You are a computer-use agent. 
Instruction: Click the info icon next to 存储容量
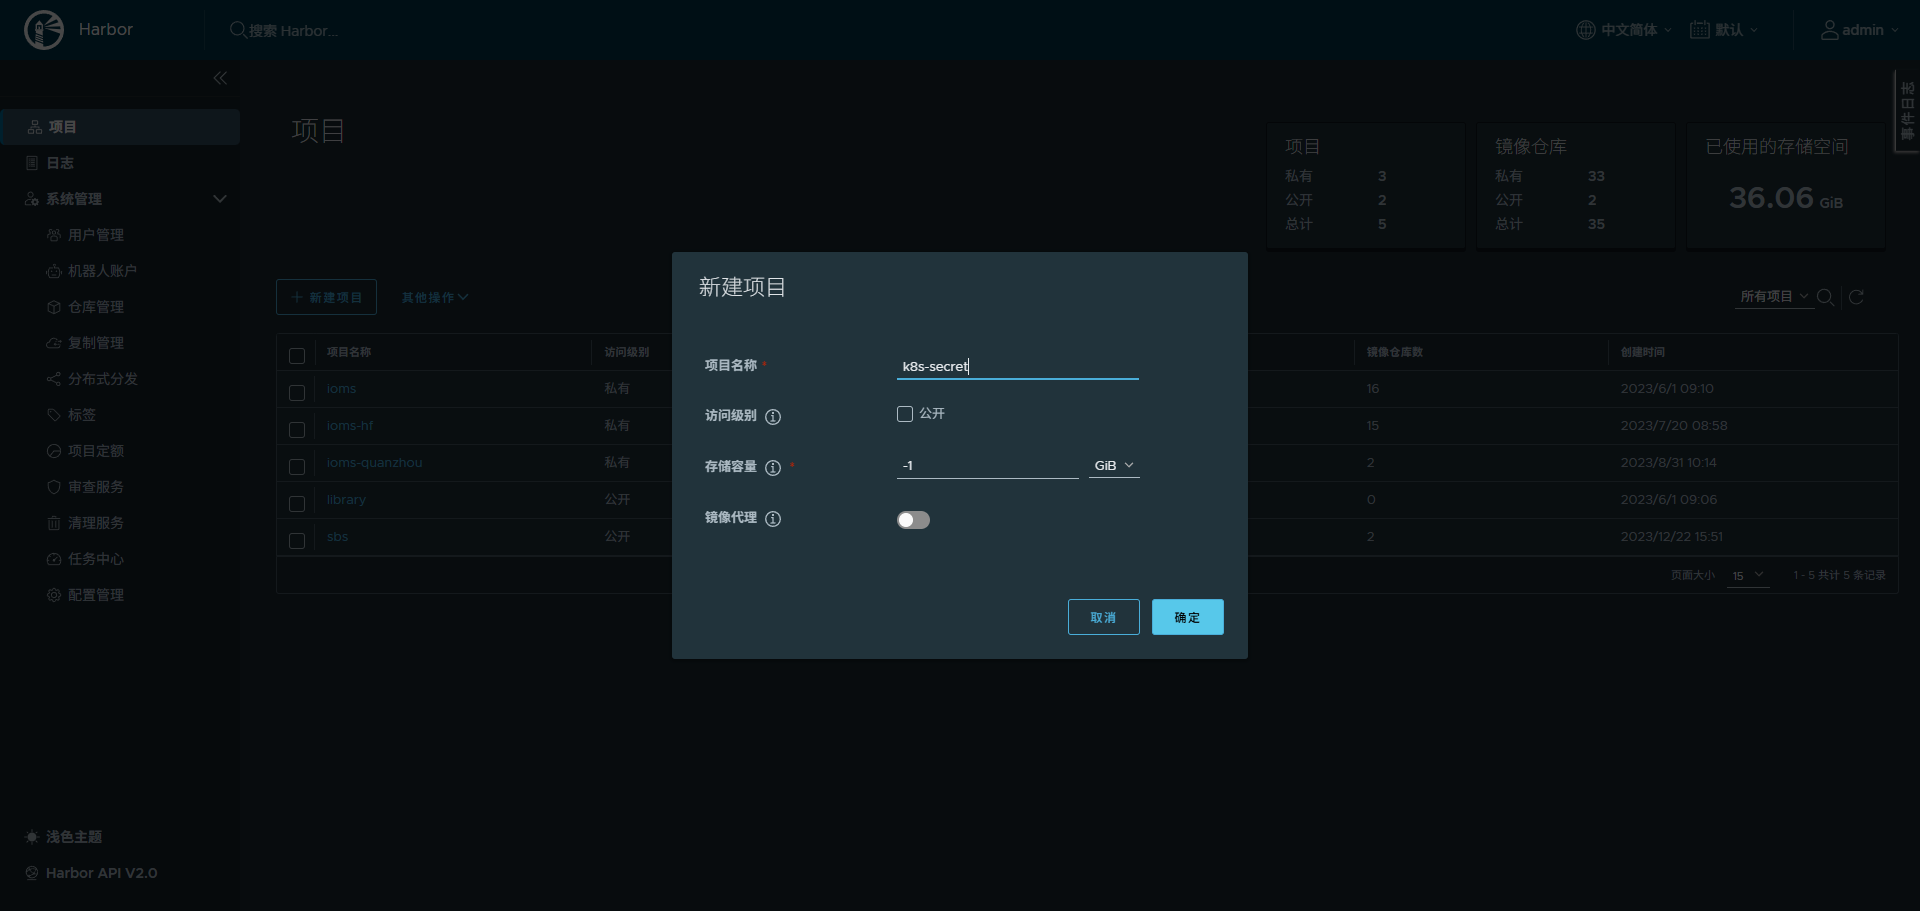[773, 468]
